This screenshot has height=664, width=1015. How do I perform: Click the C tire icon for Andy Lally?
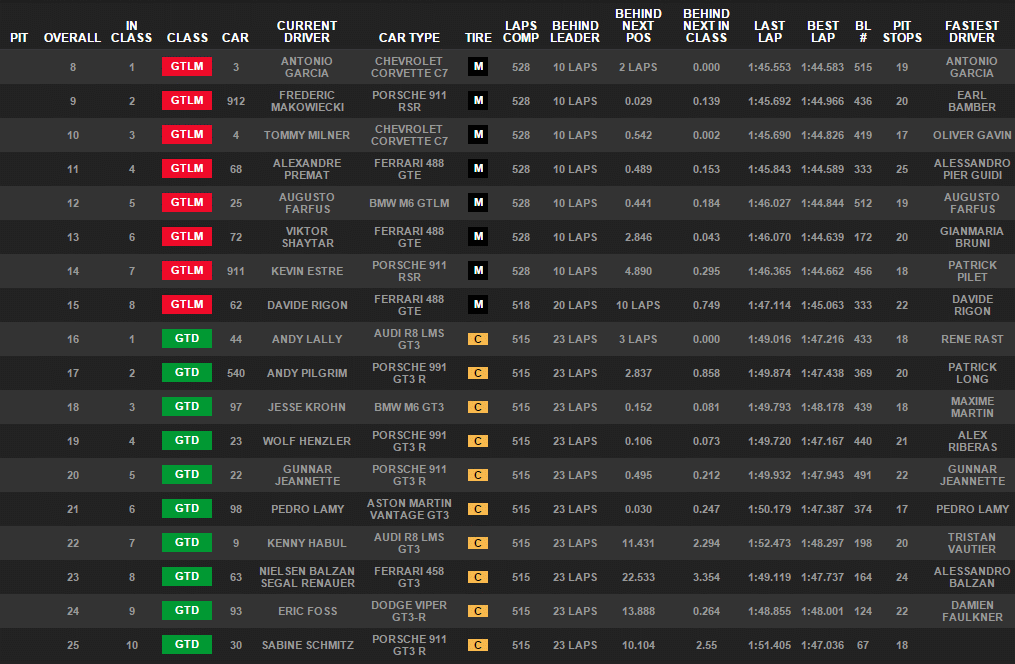[x=478, y=339]
